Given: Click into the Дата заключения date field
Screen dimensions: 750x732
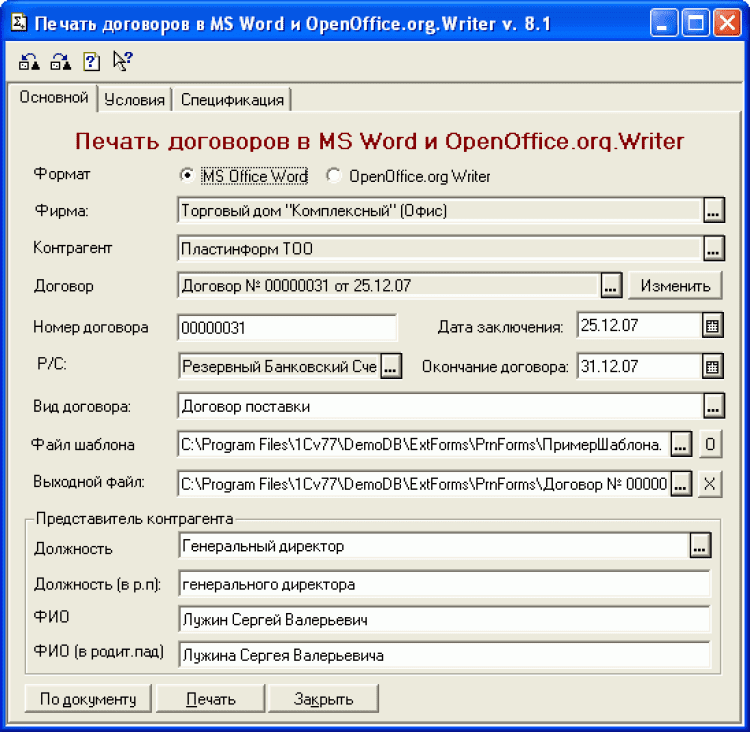Looking at the screenshot, I should [x=640, y=326].
